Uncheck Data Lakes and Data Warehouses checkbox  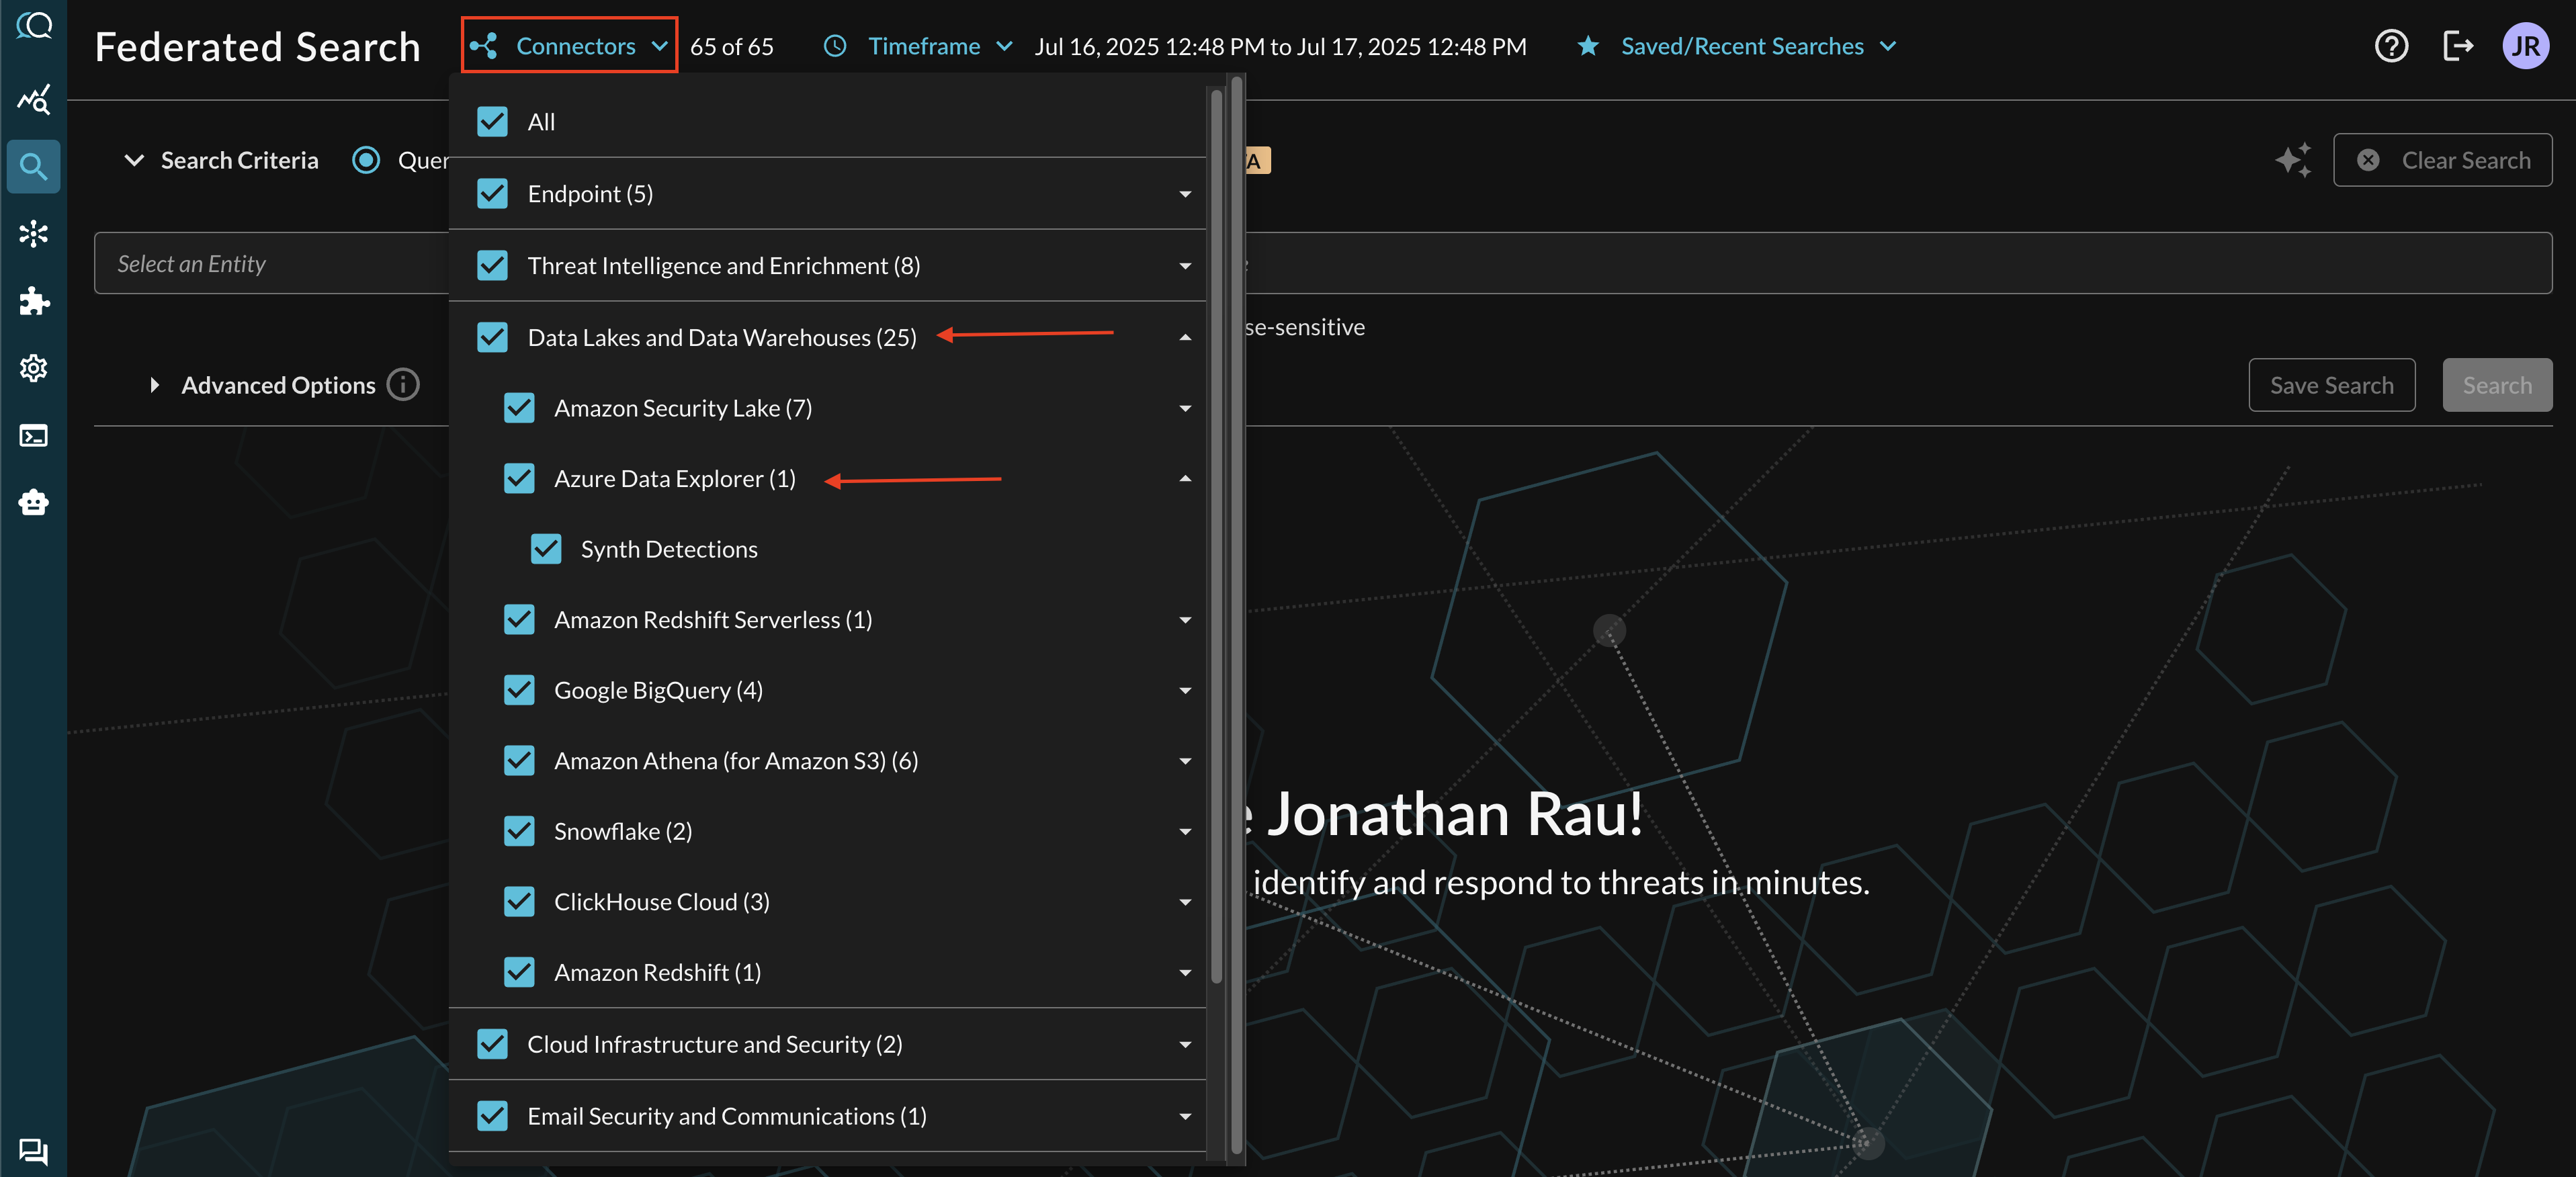[492, 337]
